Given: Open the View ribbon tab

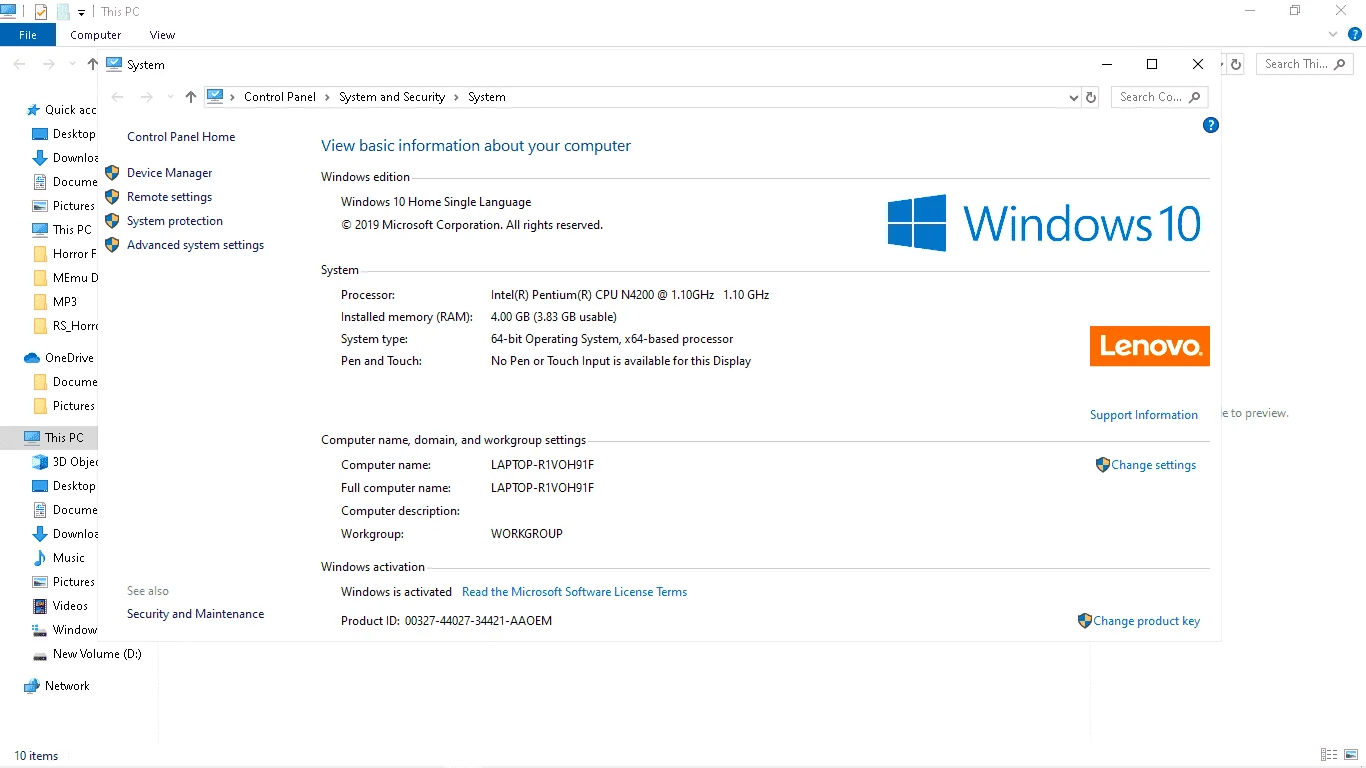Looking at the screenshot, I should pyautogui.click(x=162, y=35).
